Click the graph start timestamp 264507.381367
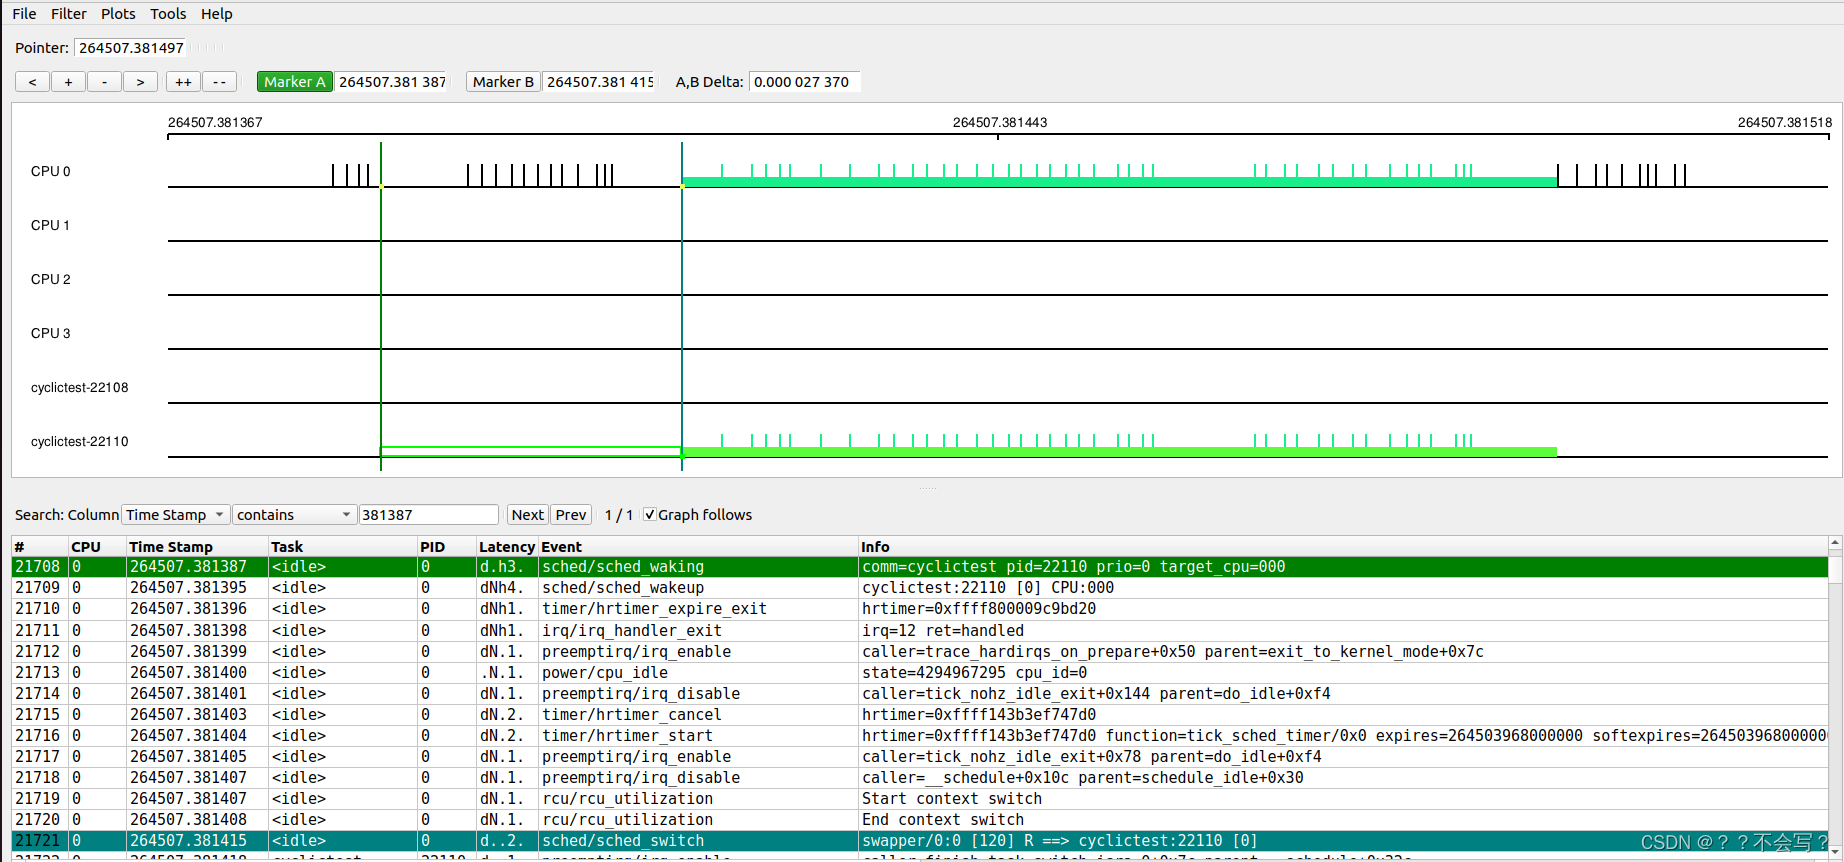Image resolution: width=1844 pixels, height=862 pixels. point(215,123)
